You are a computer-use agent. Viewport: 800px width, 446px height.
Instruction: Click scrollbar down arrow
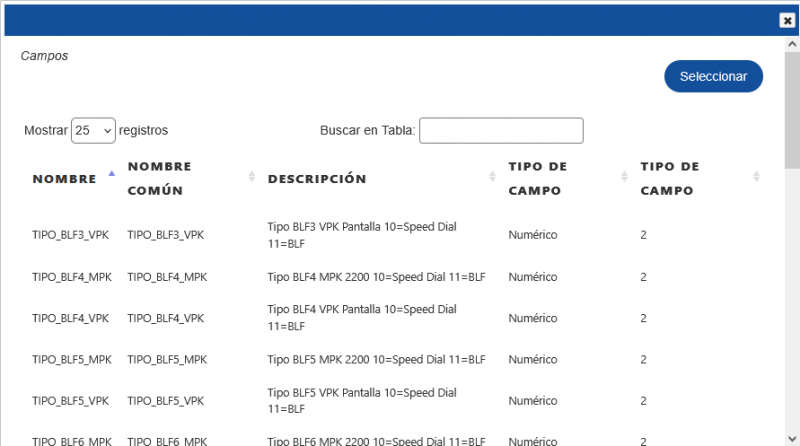[792, 439]
